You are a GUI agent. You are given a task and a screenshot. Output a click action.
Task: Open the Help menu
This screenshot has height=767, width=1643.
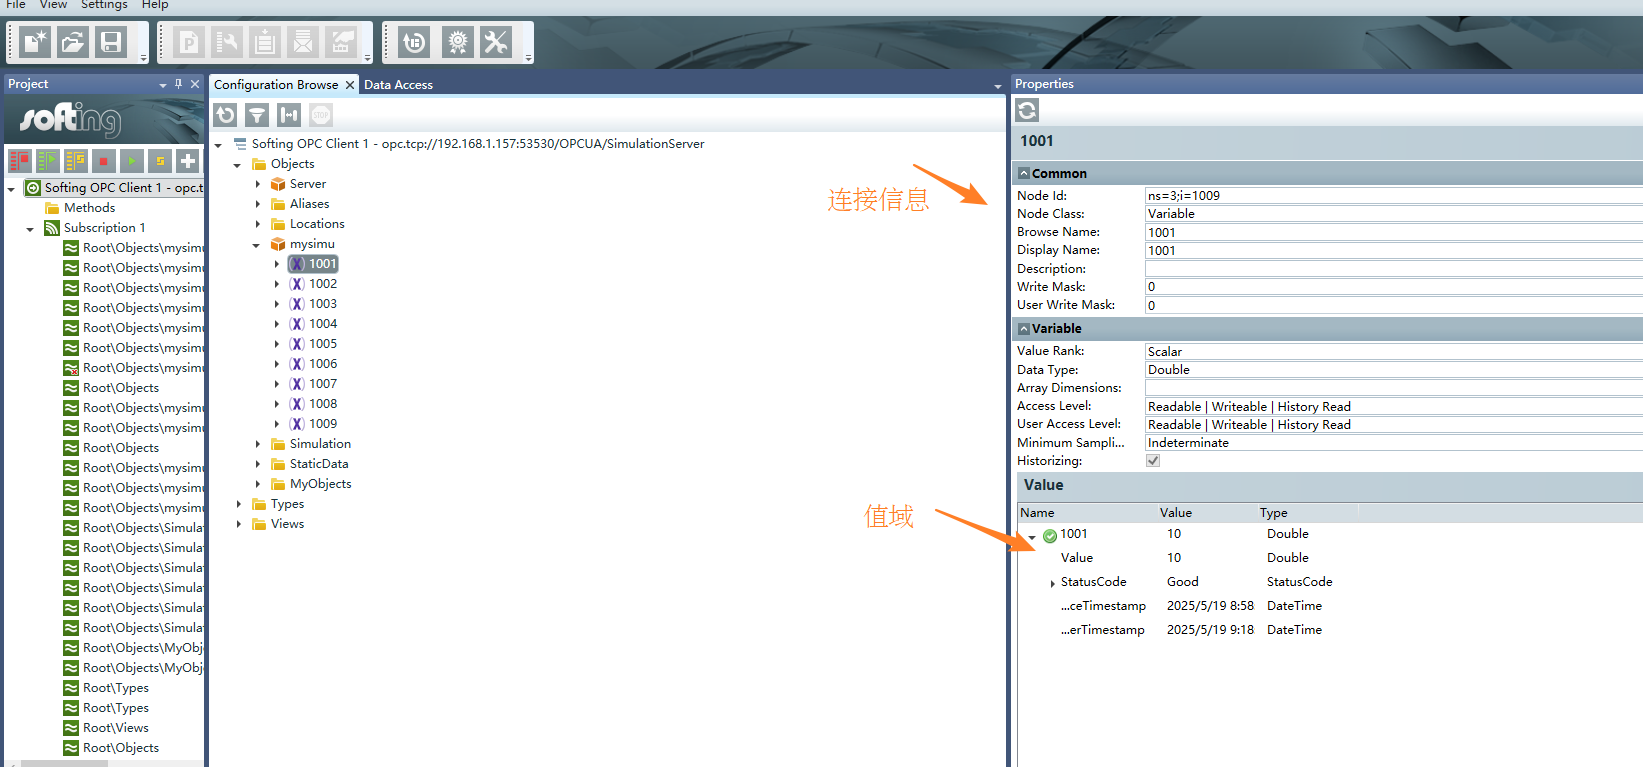click(x=155, y=5)
